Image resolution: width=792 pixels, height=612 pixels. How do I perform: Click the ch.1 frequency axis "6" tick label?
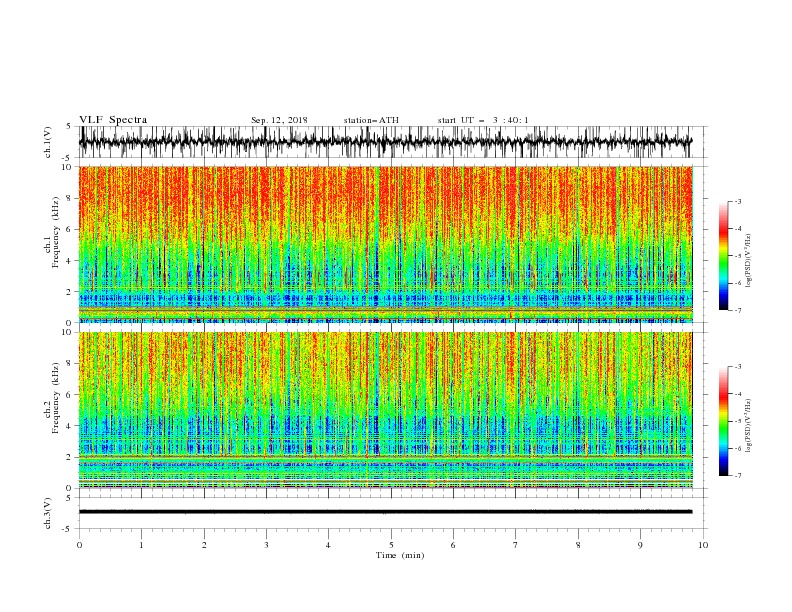coord(70,229)
